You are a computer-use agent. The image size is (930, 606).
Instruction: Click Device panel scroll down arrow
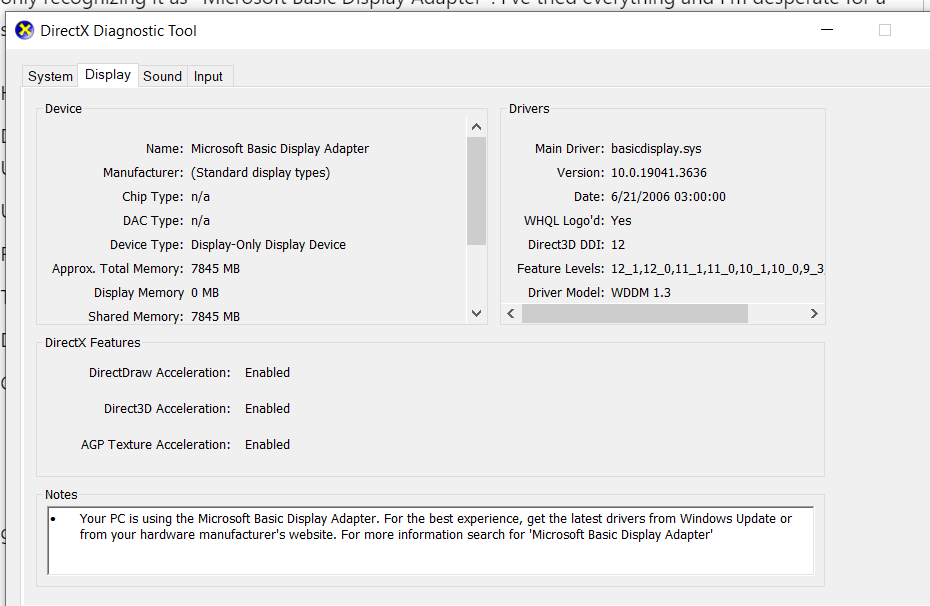click(476, 313)
